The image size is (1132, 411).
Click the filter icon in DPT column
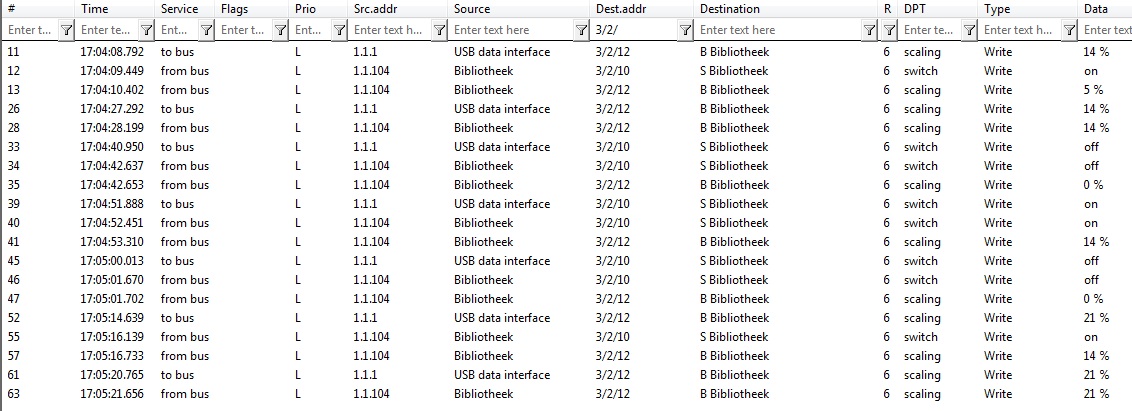coord(970,30)
